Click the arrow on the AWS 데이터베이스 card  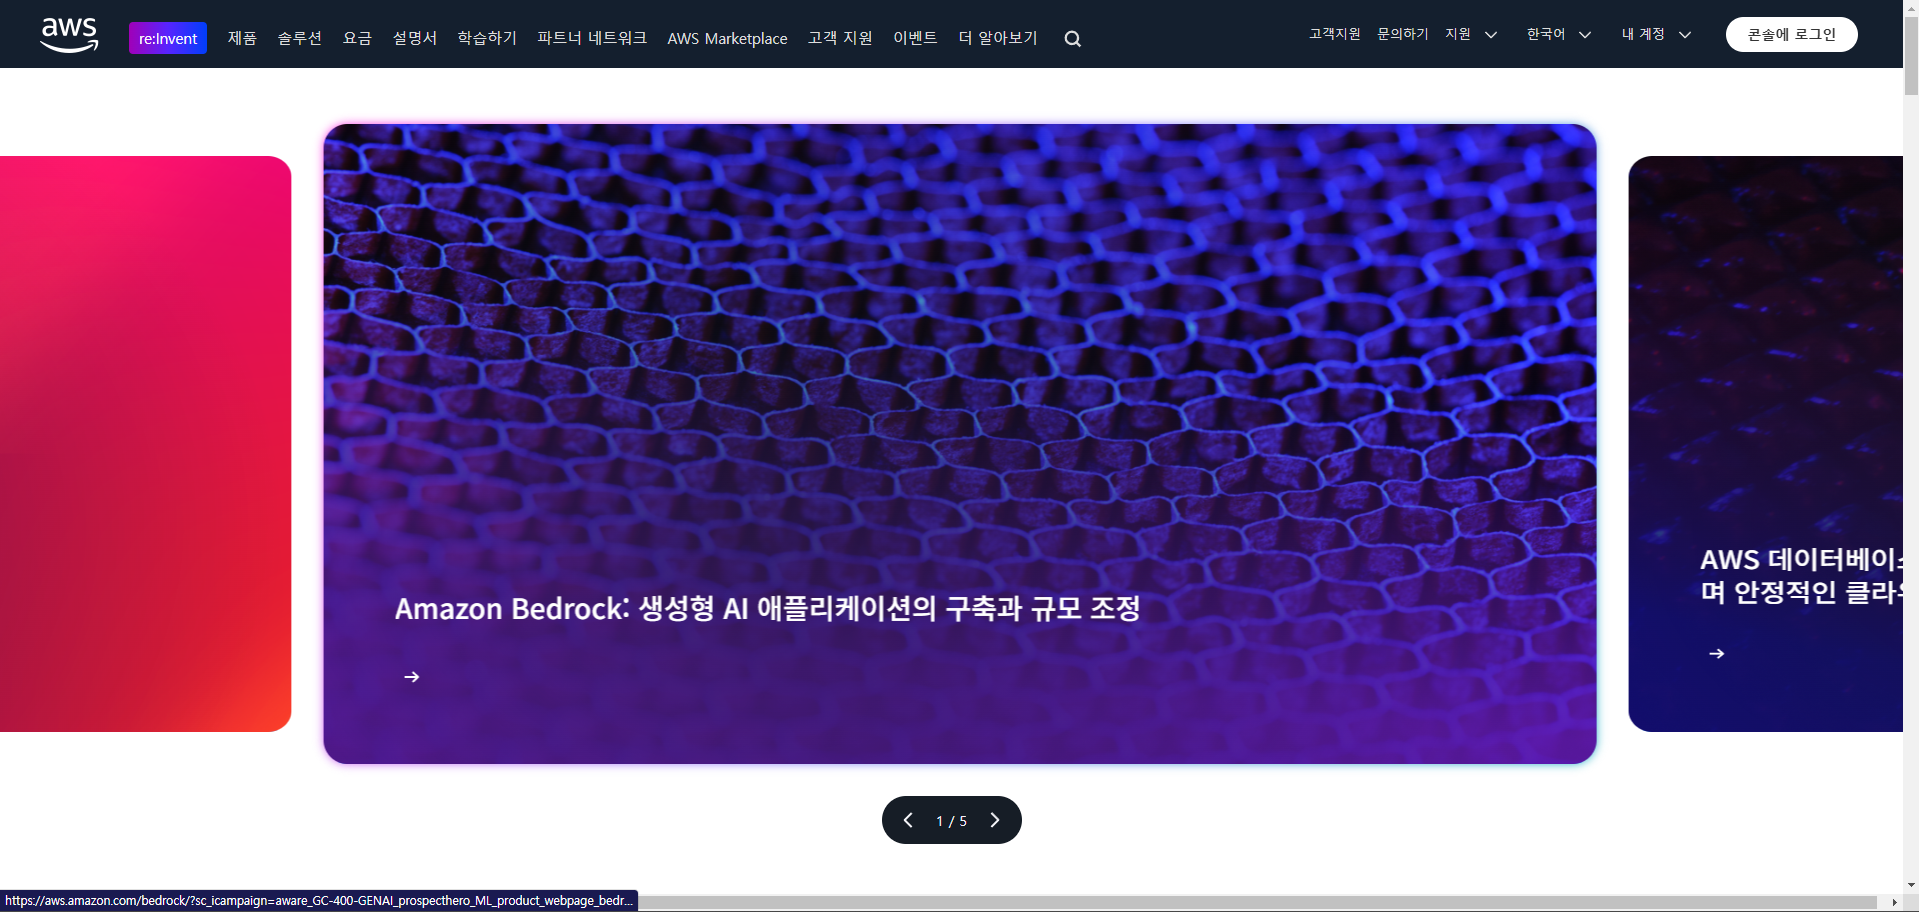coord(1717,654)
